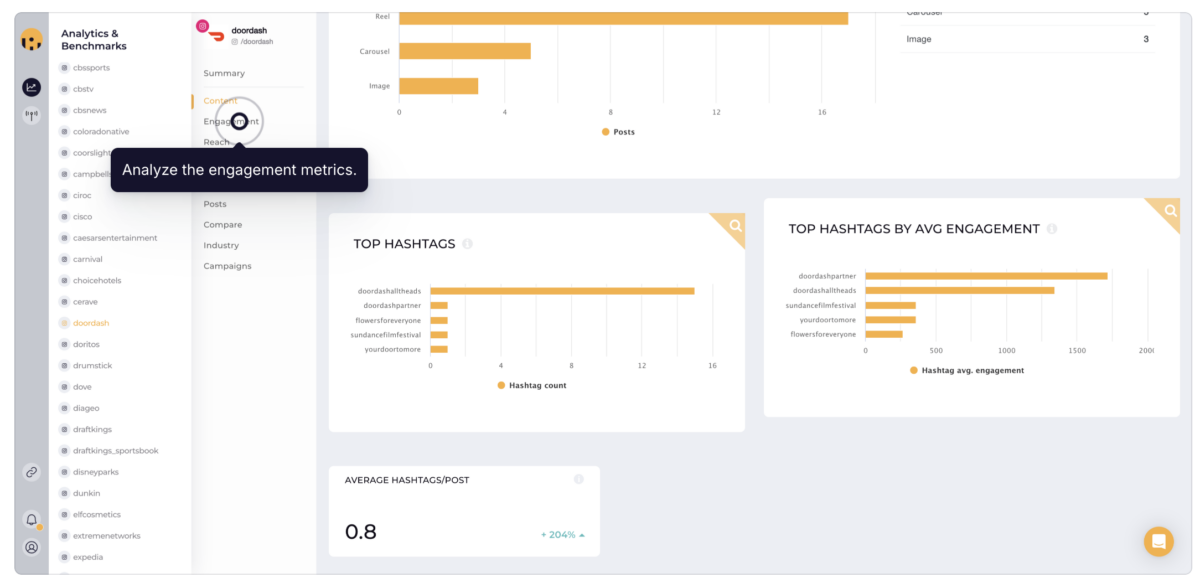Click the app logo in the top-left corner
The width and height of the screenshot is (1200, 588).
(29, 41)
